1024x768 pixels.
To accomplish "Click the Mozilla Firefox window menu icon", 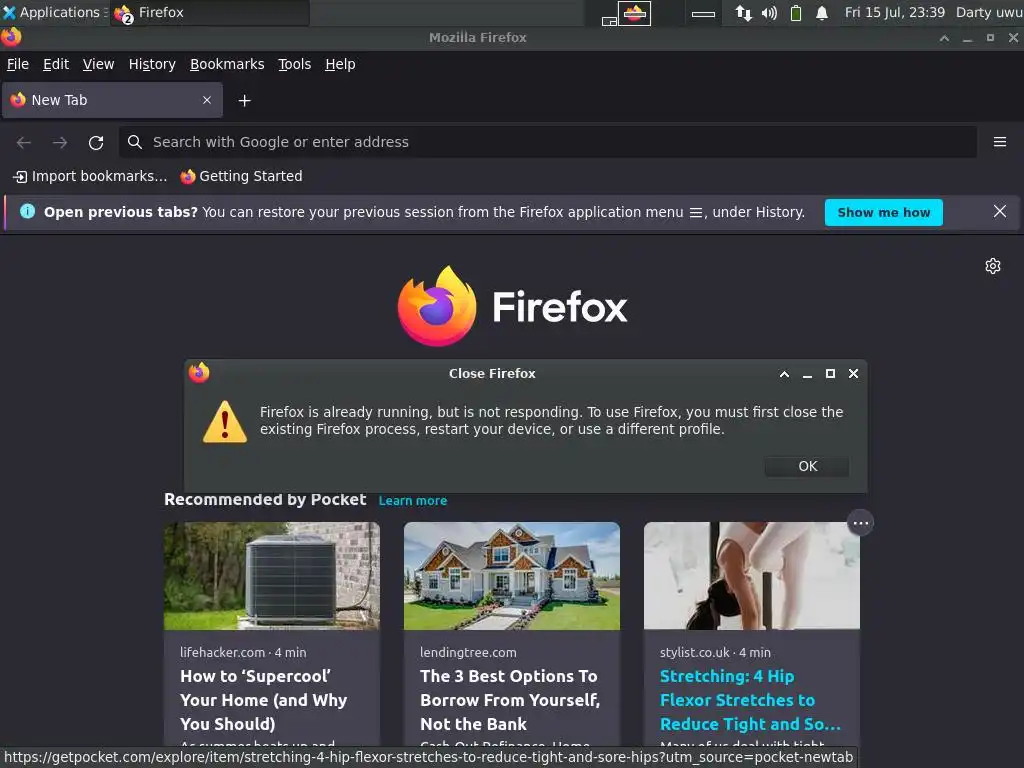I will coord(11,37).
